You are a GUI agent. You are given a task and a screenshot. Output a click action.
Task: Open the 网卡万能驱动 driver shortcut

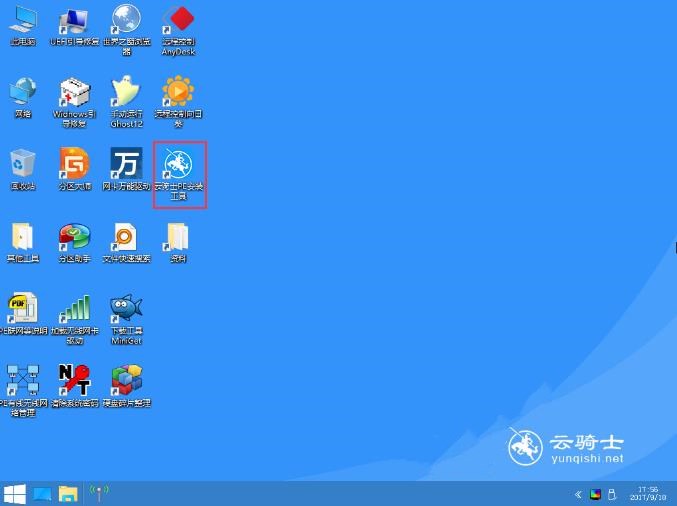coord(127,170)
